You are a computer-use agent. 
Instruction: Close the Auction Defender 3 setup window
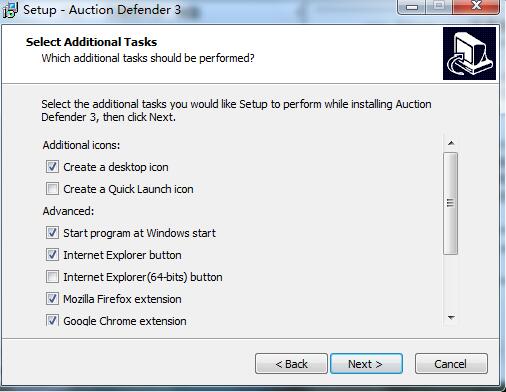pyautogui.click(x=476, y=6)
